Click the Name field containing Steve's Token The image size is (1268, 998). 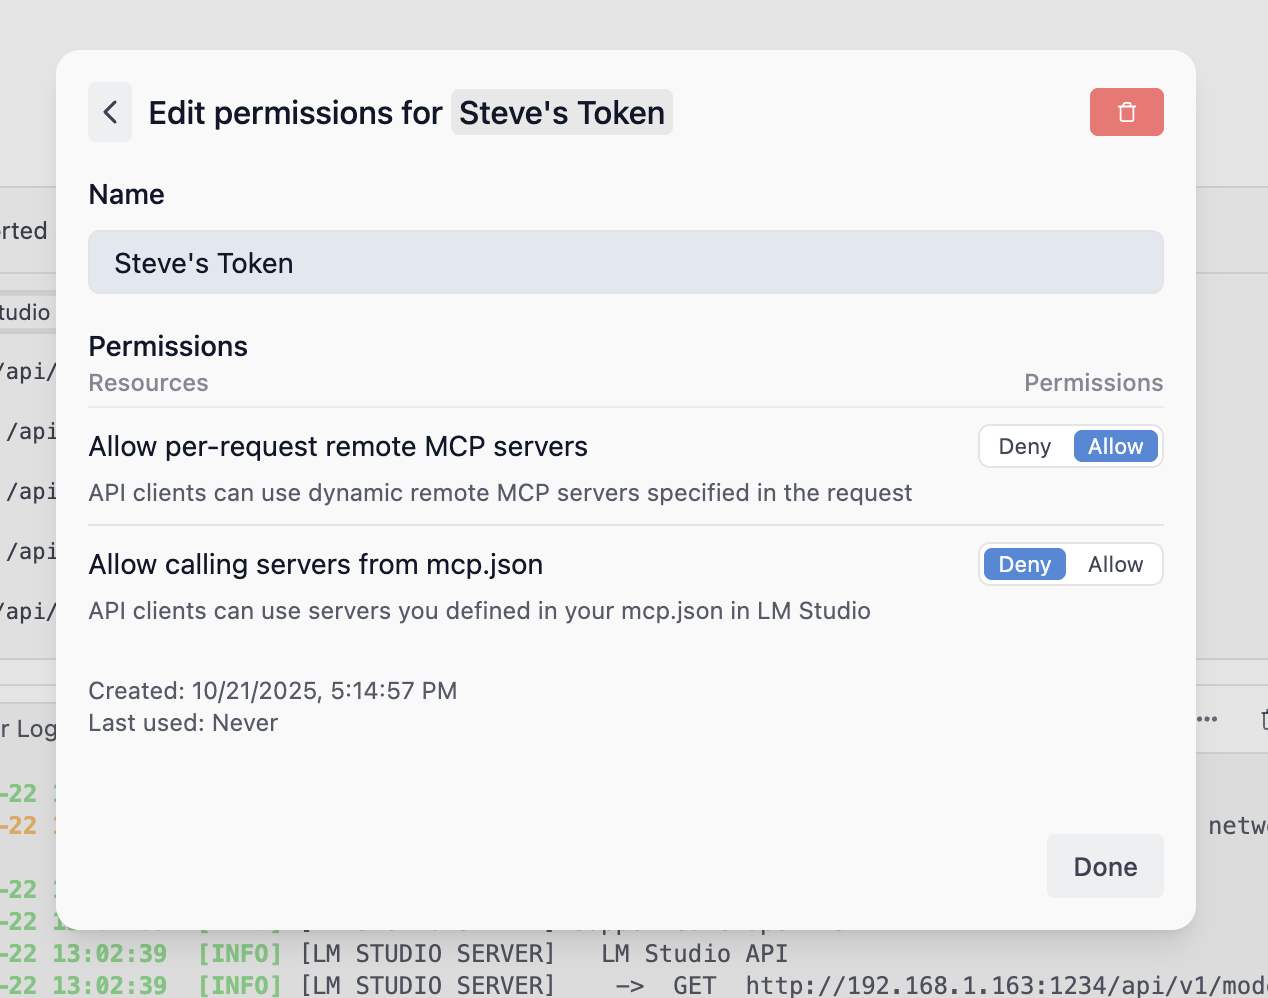coord(625,263)
